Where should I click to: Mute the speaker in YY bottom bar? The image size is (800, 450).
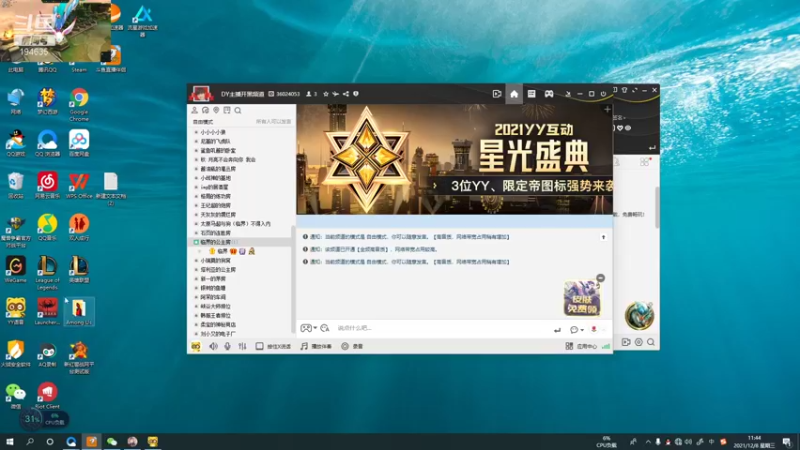tap(213, 346)
